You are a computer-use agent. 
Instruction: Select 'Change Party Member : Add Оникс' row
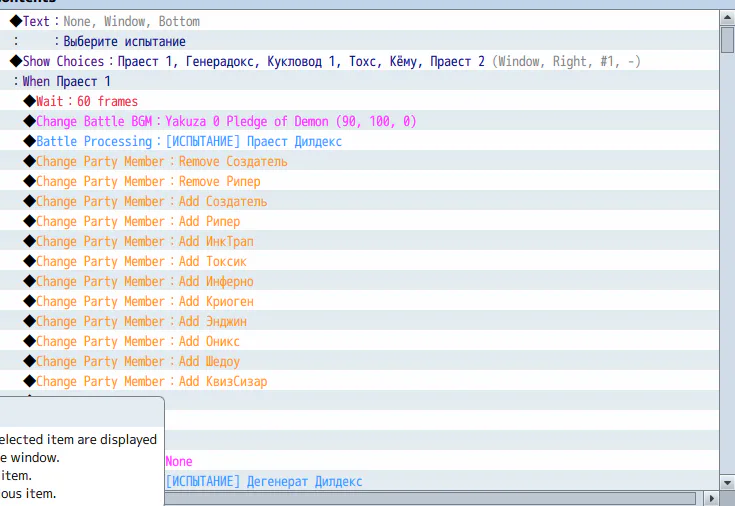(x=359, y=341)
